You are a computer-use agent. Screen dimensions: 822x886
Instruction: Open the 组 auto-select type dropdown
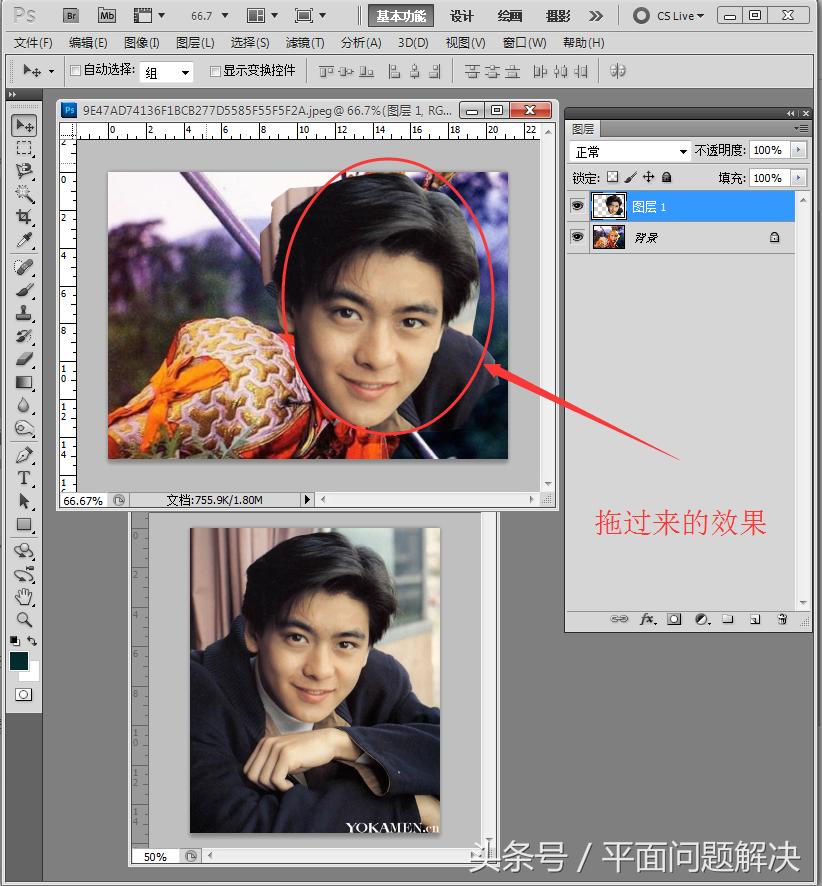tap(167, 72)
